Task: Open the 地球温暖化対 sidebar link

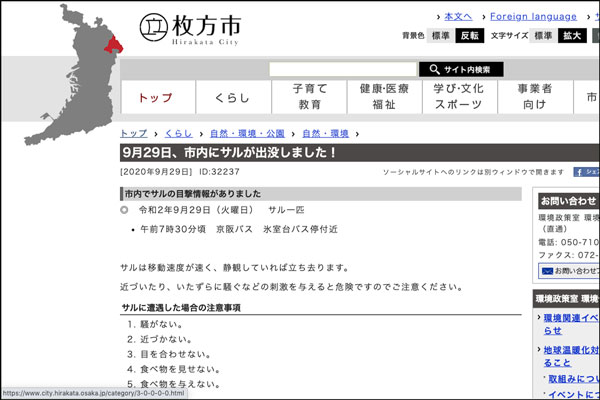Action: tap(571, 351)
